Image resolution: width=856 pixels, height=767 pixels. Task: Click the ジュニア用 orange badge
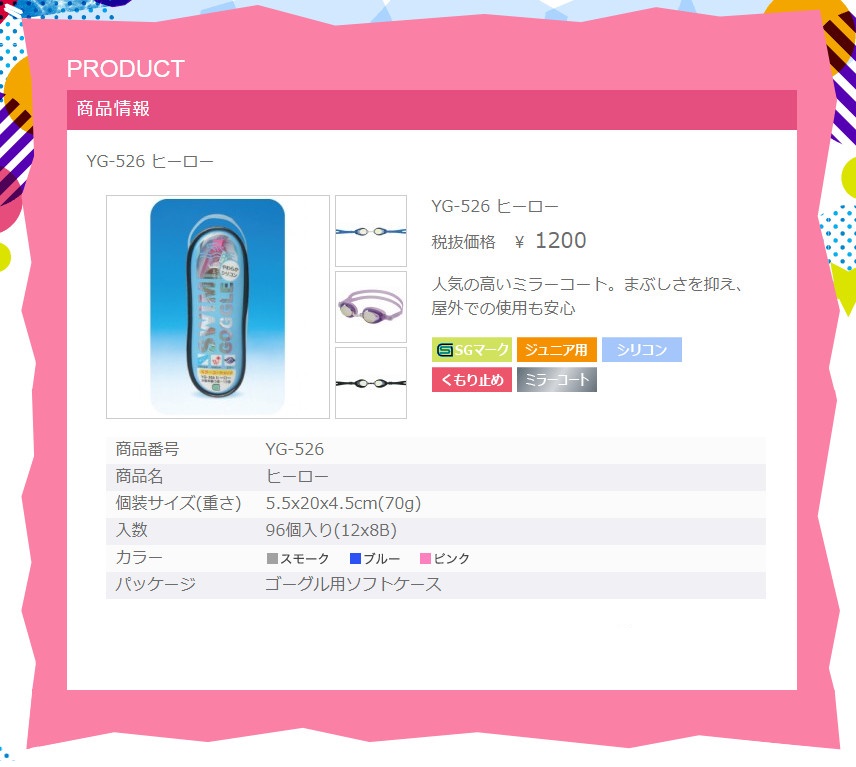[x=556, y=349]
